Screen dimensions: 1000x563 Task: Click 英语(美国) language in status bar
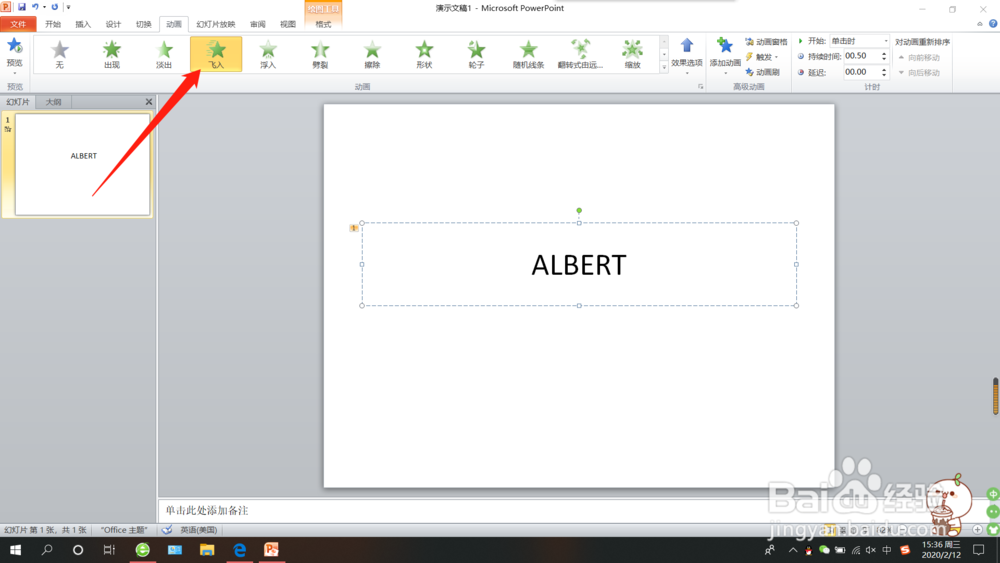tap(198, 530)
